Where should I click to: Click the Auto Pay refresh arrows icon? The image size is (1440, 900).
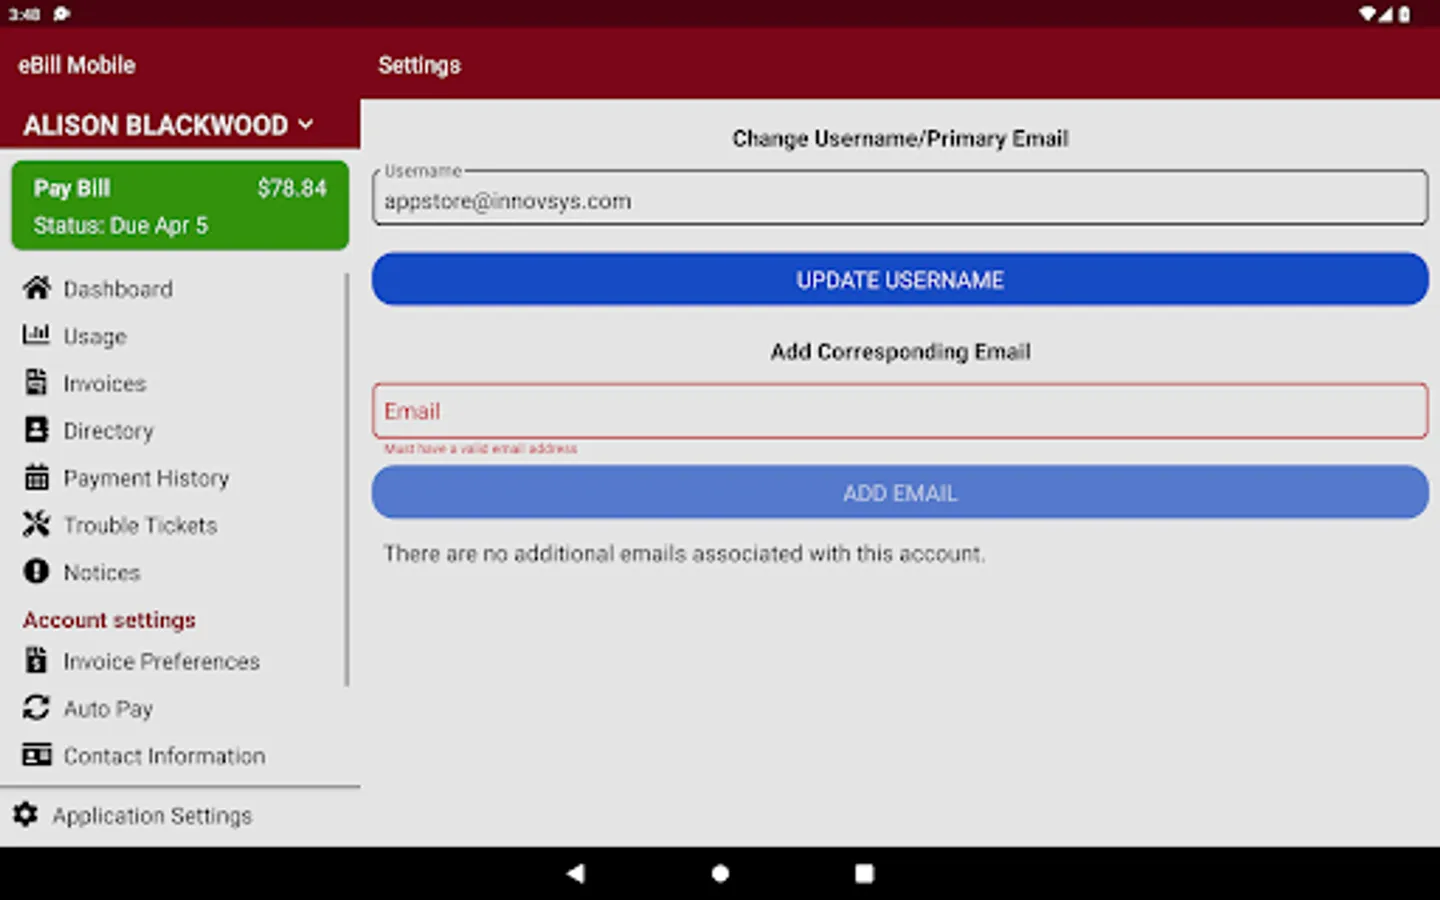(x=36, y=708)
